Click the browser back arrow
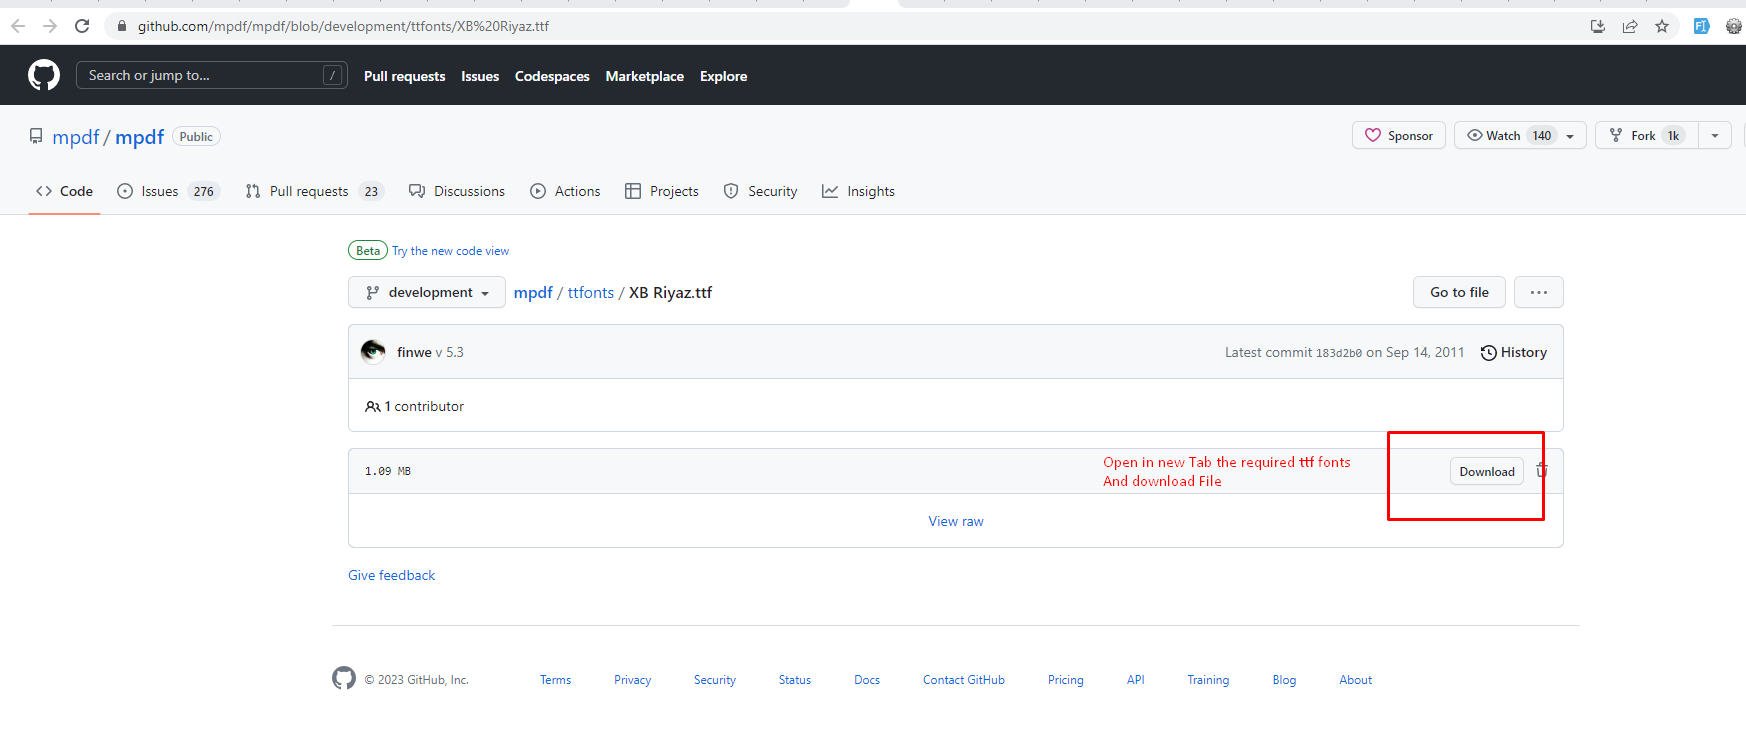 pos(18,26)
